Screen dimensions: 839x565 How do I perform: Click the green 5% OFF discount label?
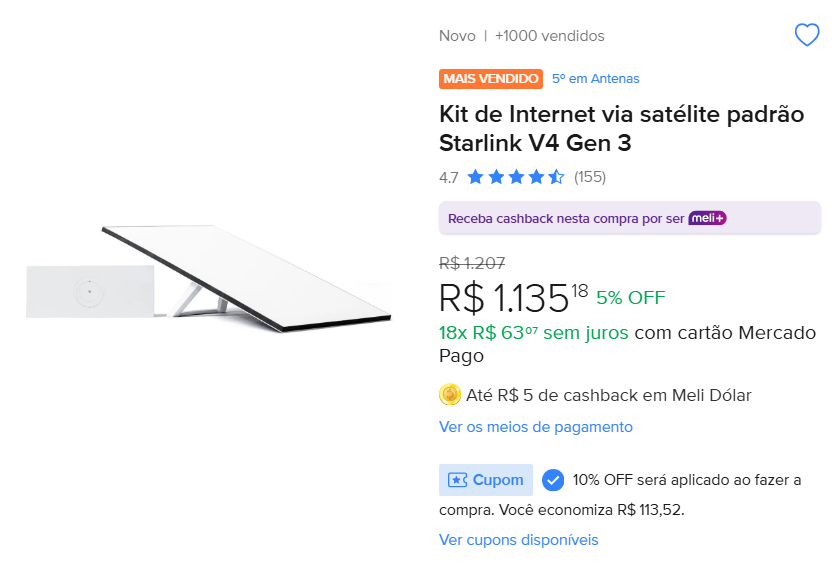(x=630, y=297)
